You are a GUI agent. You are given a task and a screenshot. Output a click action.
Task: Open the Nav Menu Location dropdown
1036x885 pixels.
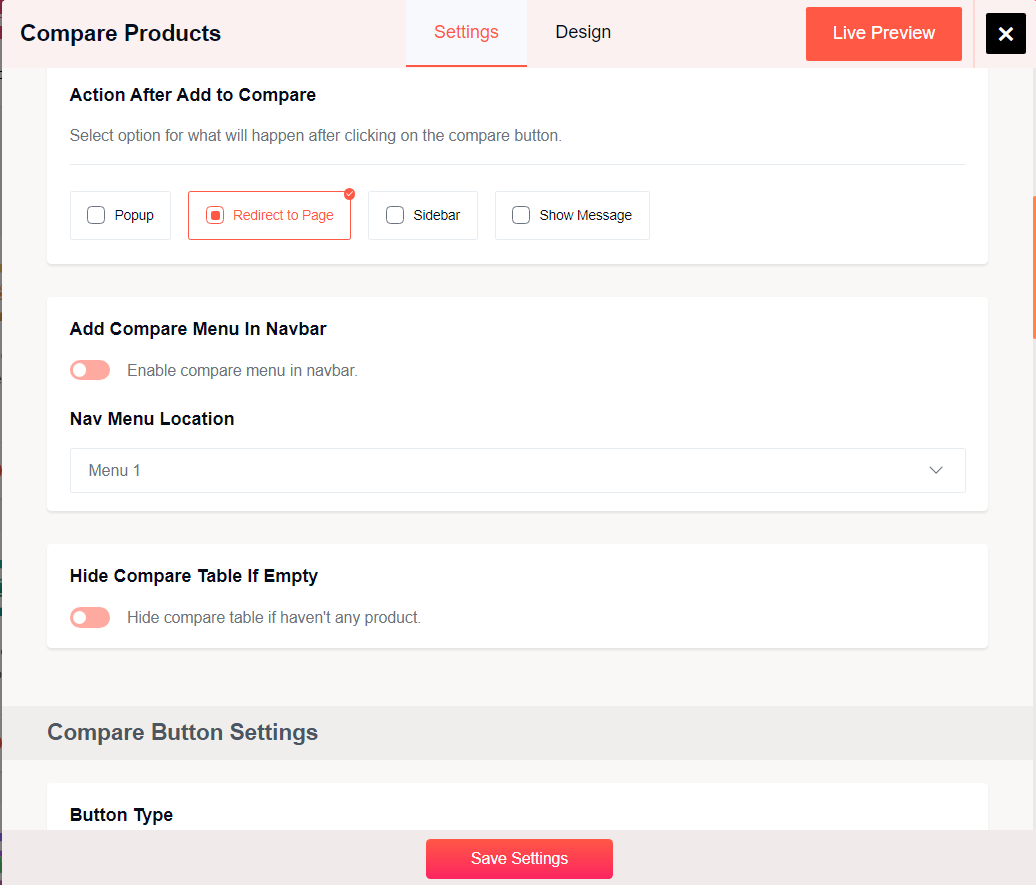(517, 470)
